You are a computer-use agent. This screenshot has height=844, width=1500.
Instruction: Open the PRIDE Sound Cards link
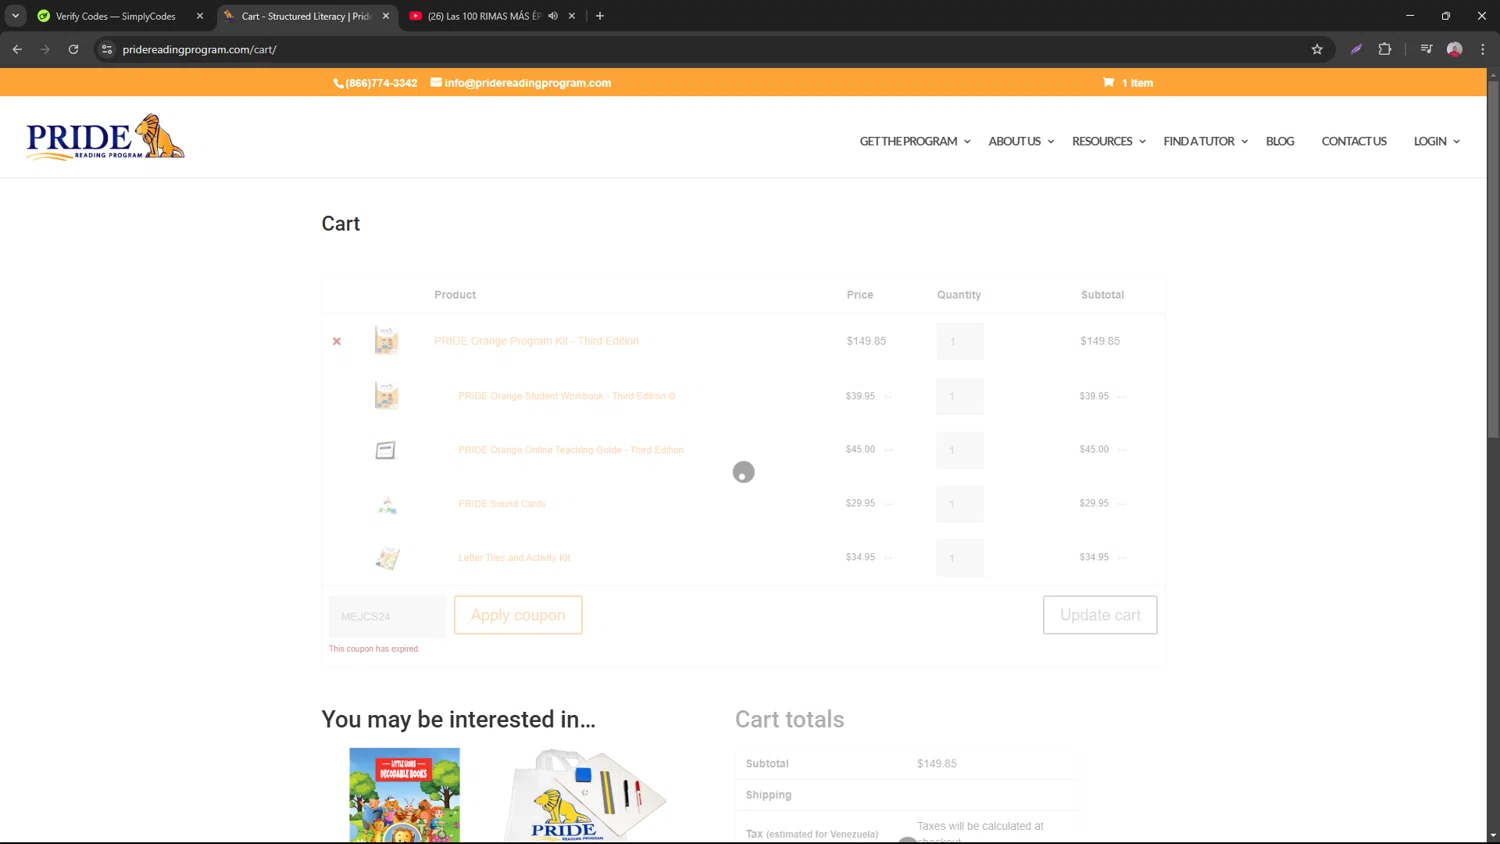tap(502, 504)
